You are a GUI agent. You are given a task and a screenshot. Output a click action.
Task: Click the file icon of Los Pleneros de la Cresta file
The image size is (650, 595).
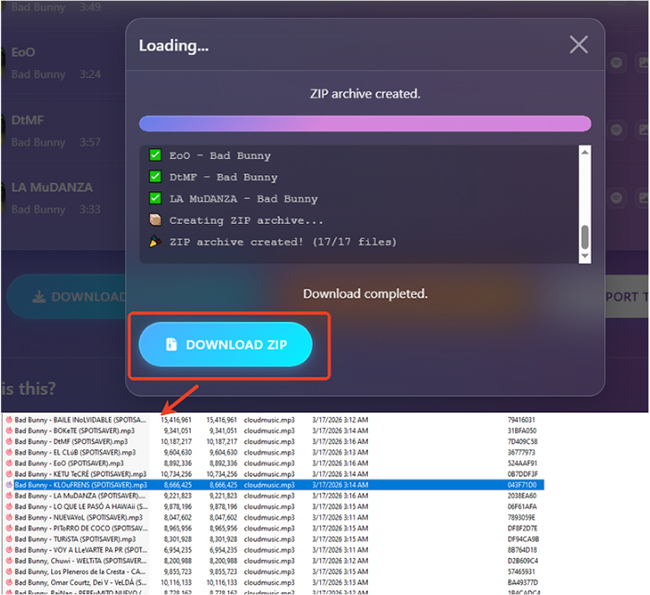tap(9, 571)
